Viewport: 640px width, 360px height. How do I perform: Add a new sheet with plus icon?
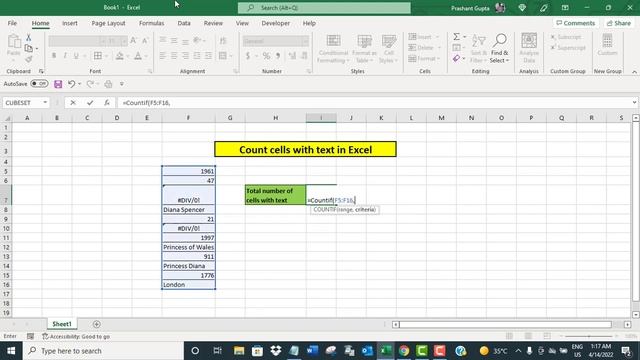coord(97,324)
